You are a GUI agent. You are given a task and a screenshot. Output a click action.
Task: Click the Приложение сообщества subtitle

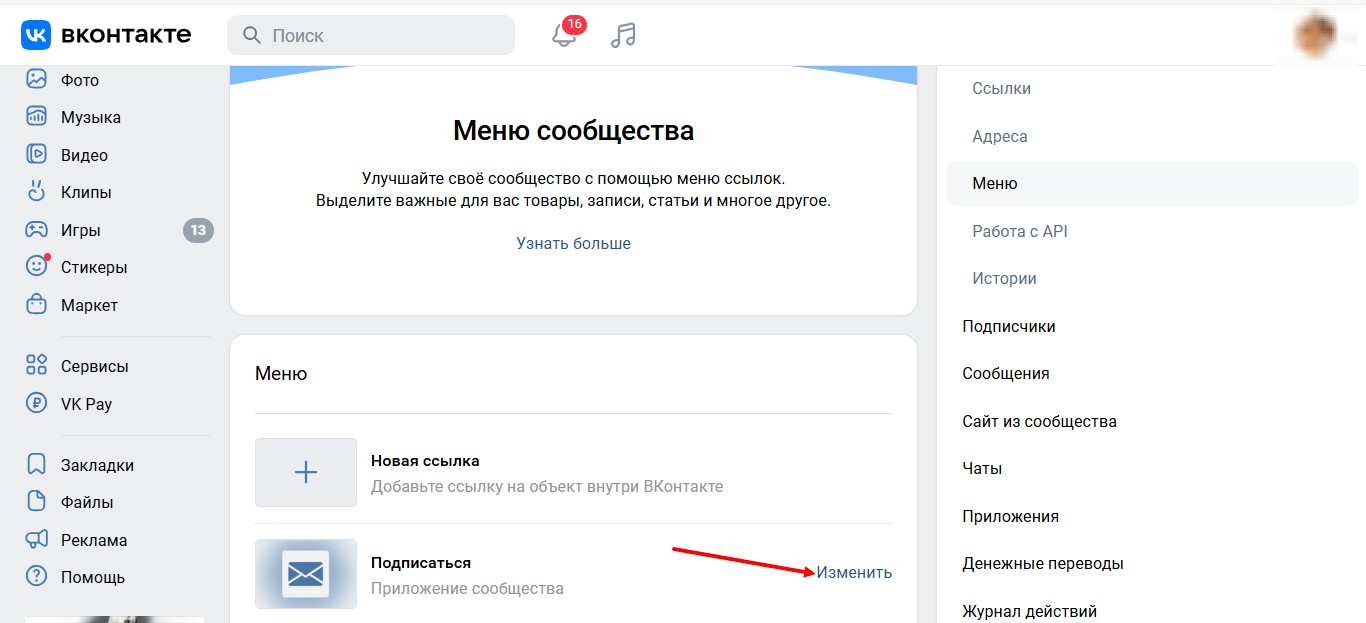(467, 588)
